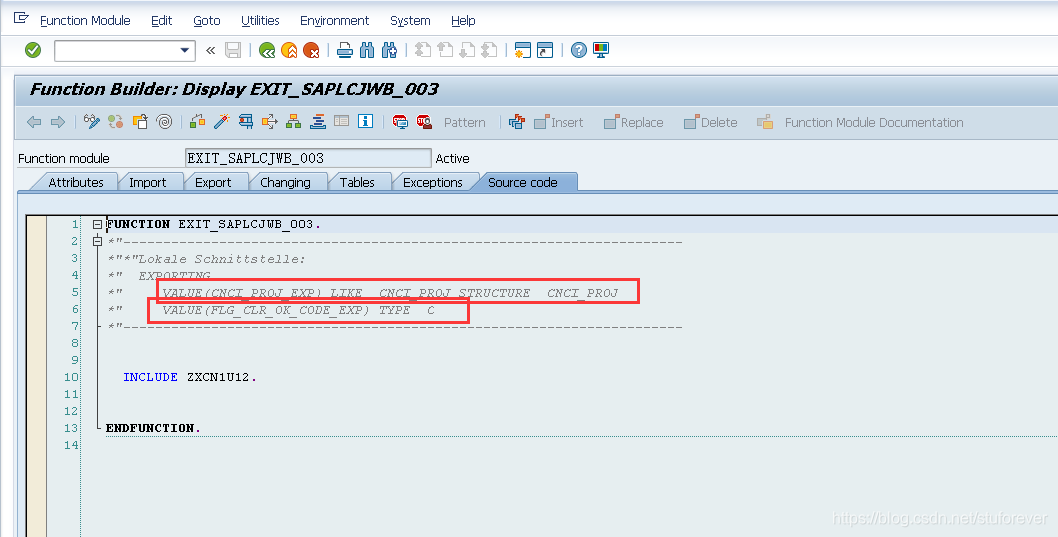Click the orange Exit icon

click(289, 50)
